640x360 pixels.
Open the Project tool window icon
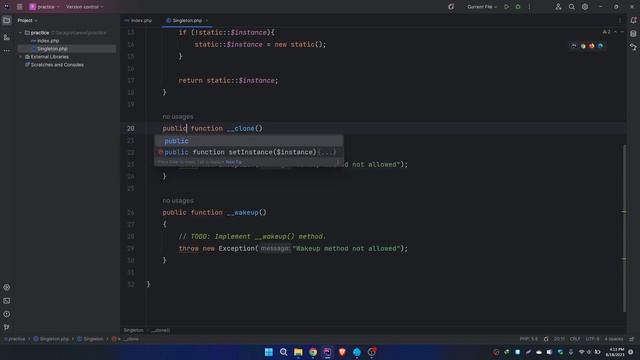7,20
